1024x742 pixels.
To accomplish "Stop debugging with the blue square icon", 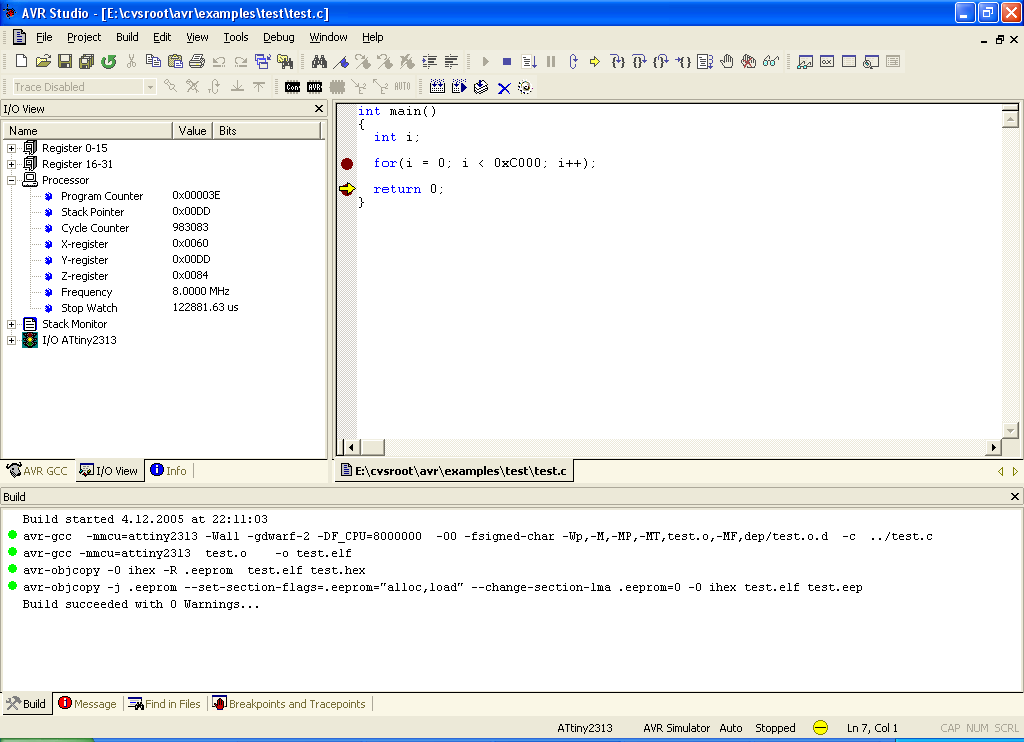I will tap(507, 62).
